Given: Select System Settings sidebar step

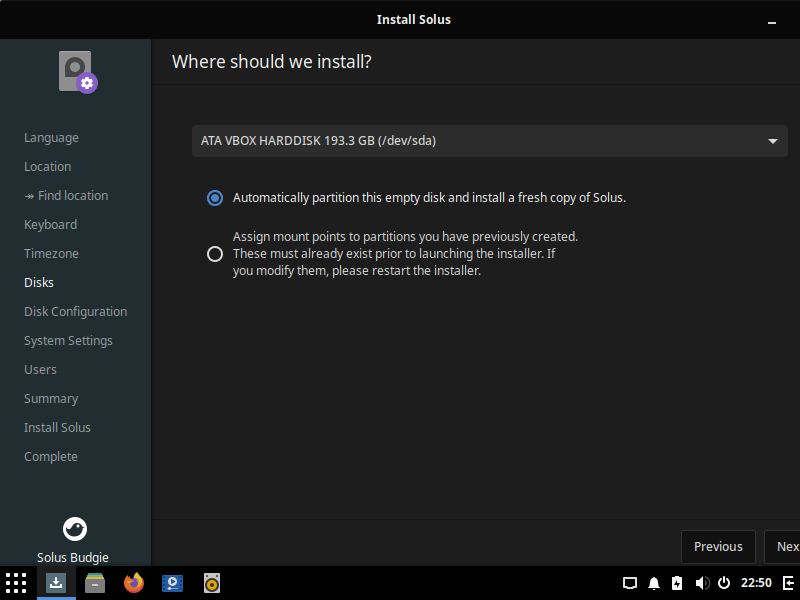Looking at the screenshot, I should (68, 341).
